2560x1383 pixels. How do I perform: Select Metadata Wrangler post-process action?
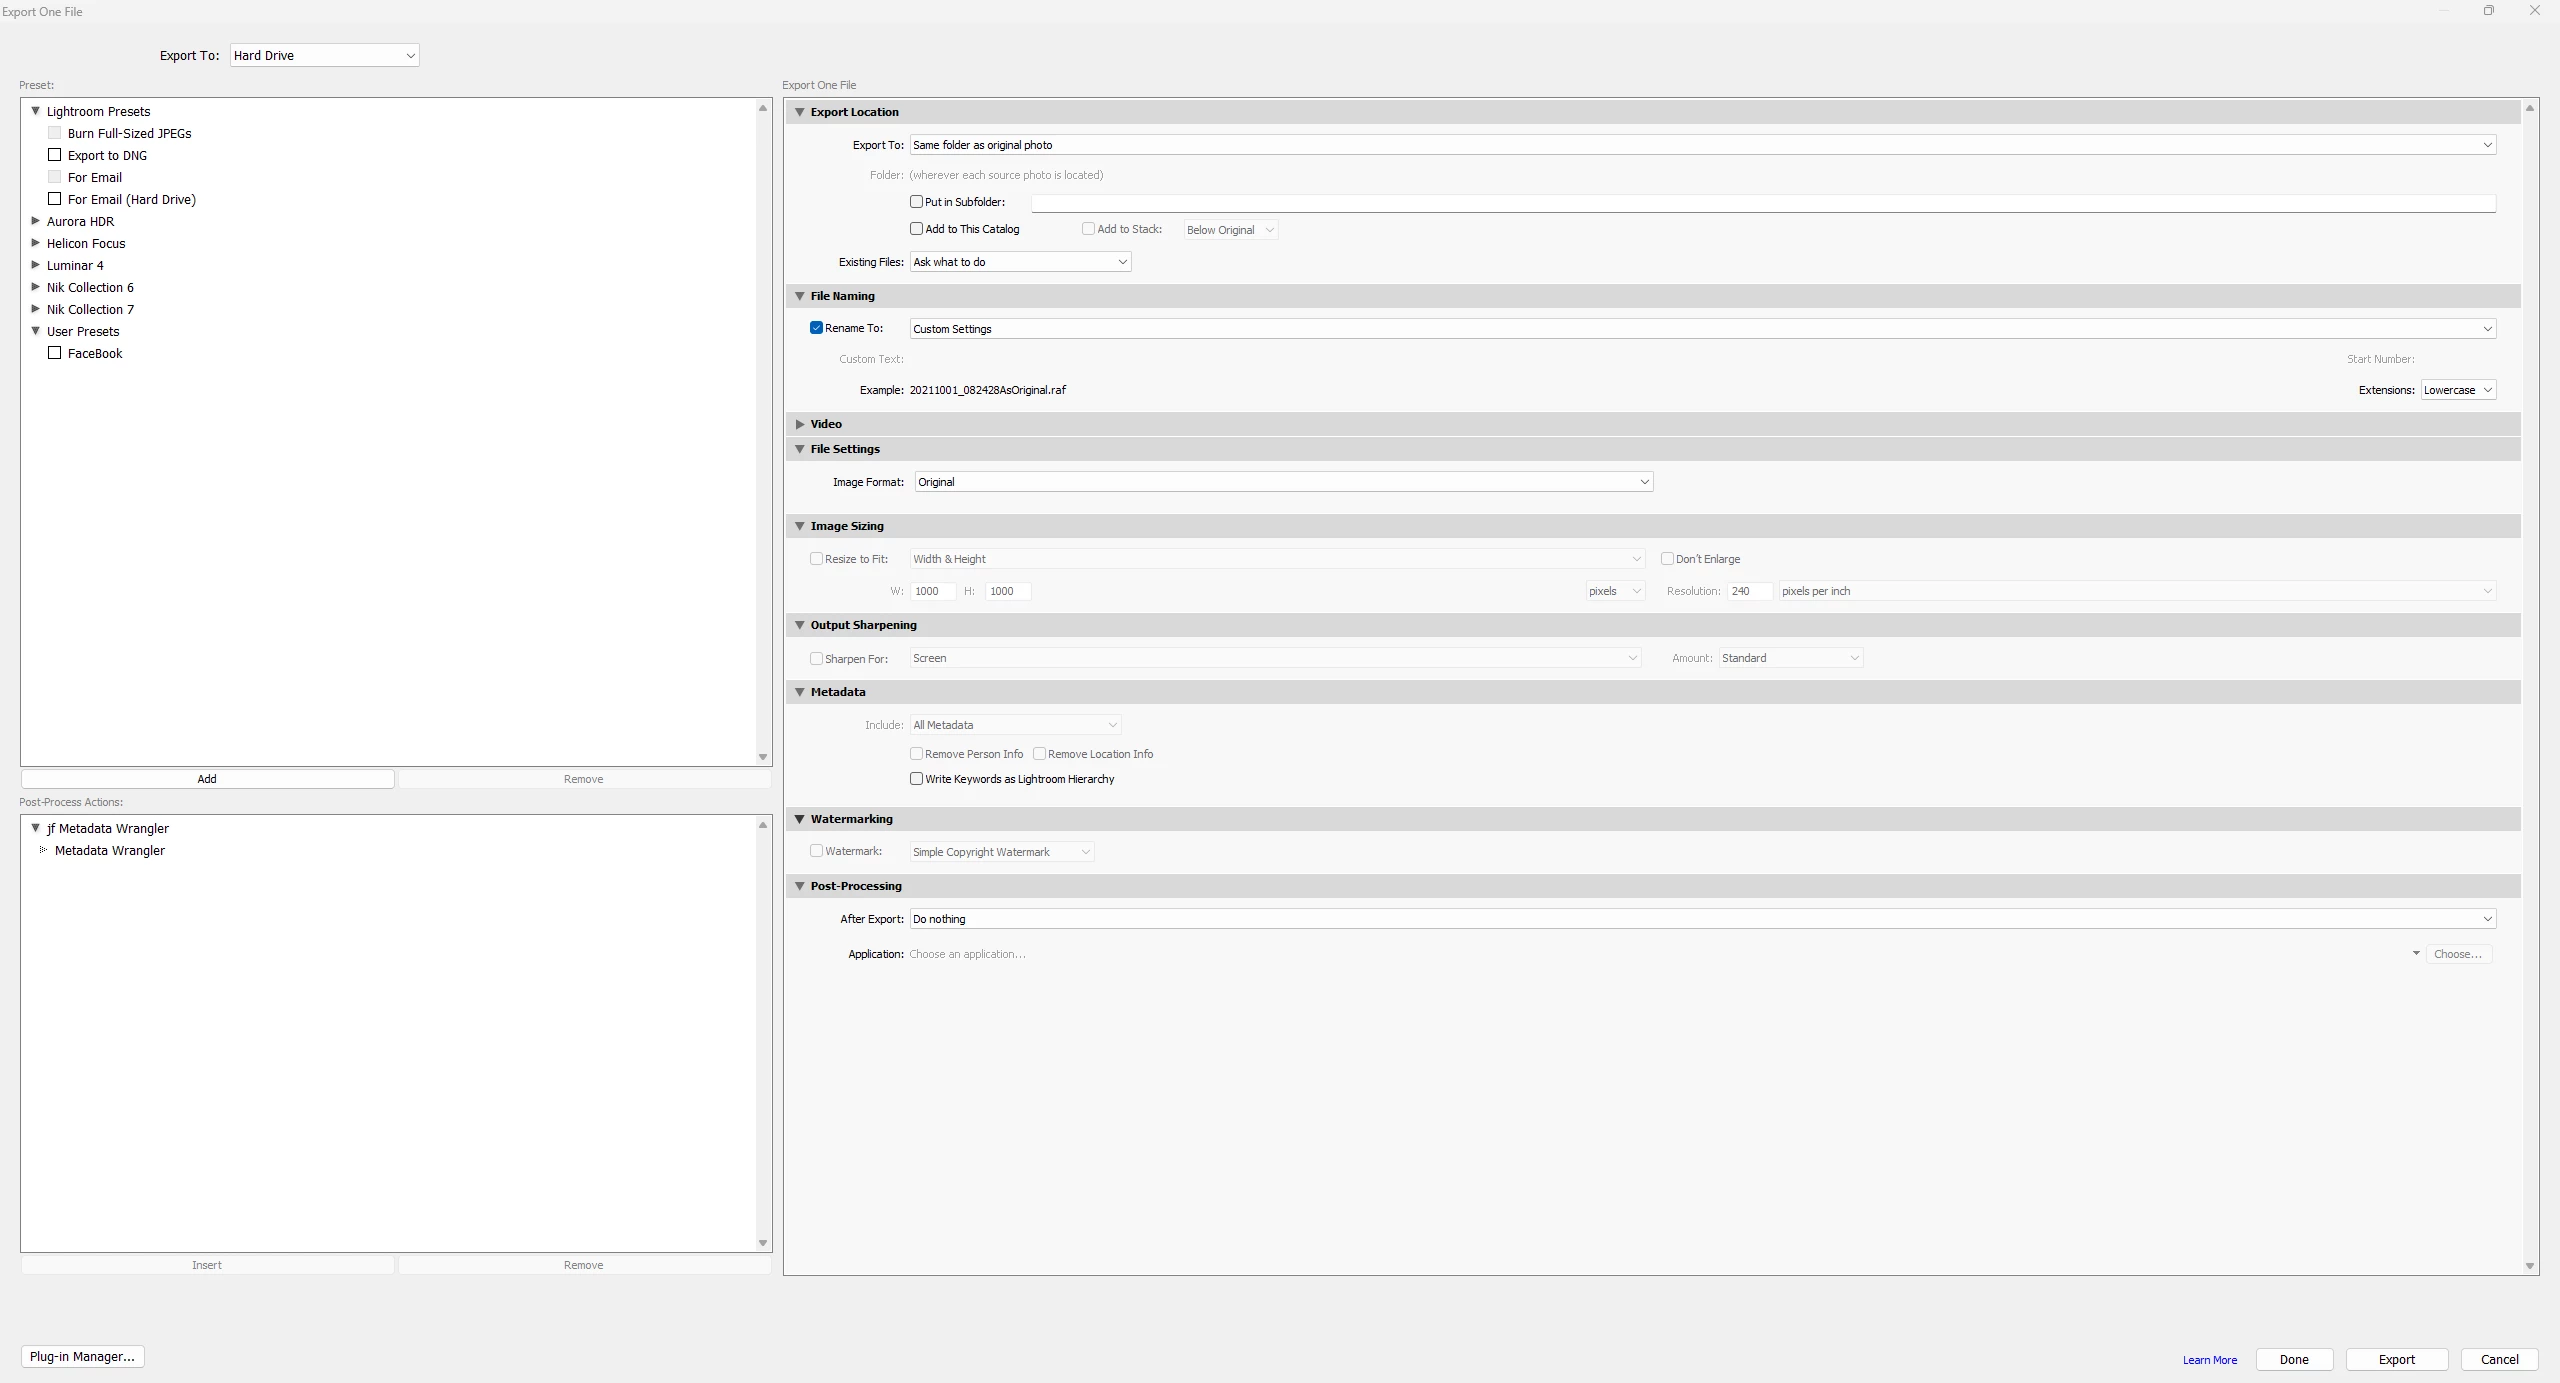[110, 851]
